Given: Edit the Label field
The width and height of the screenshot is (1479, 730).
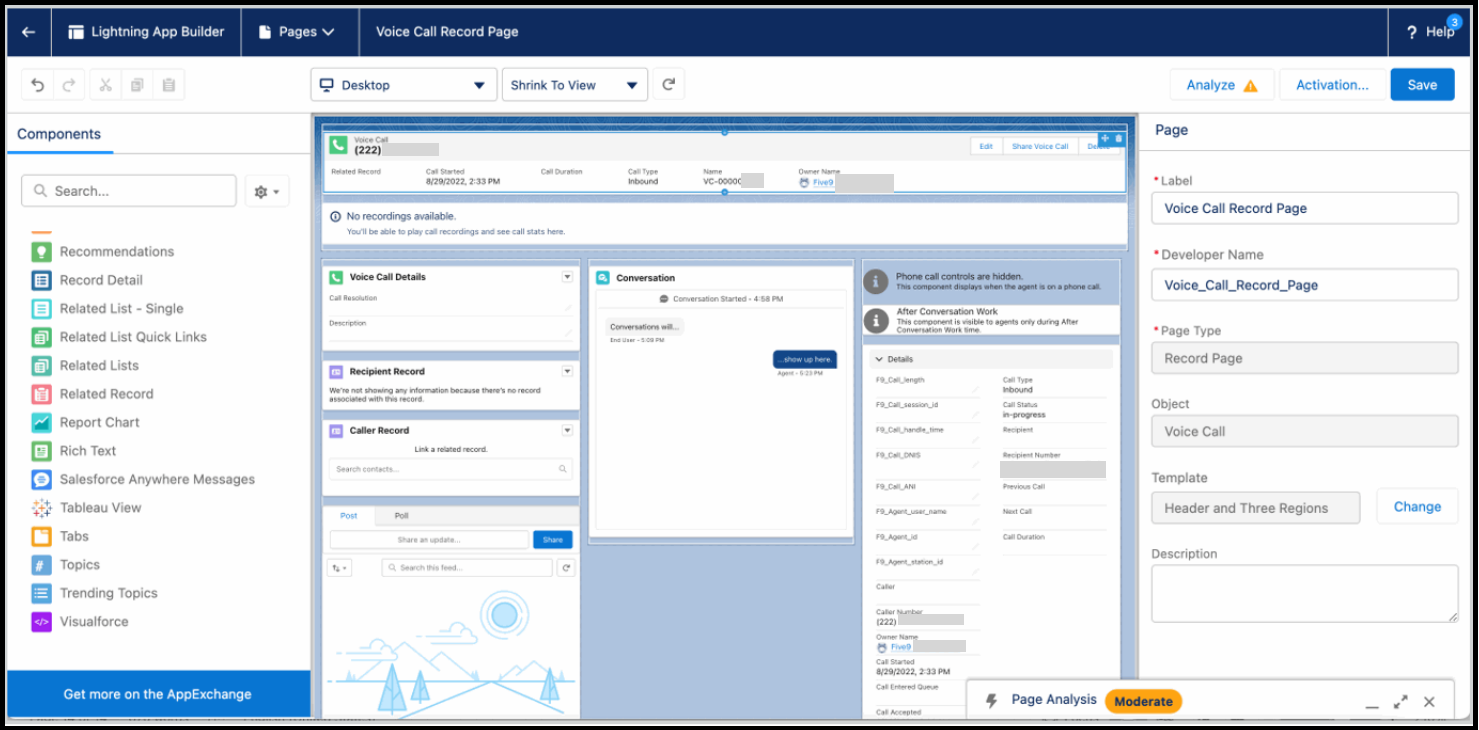Looking at the screenshot, I should [x=1304, y=208].
